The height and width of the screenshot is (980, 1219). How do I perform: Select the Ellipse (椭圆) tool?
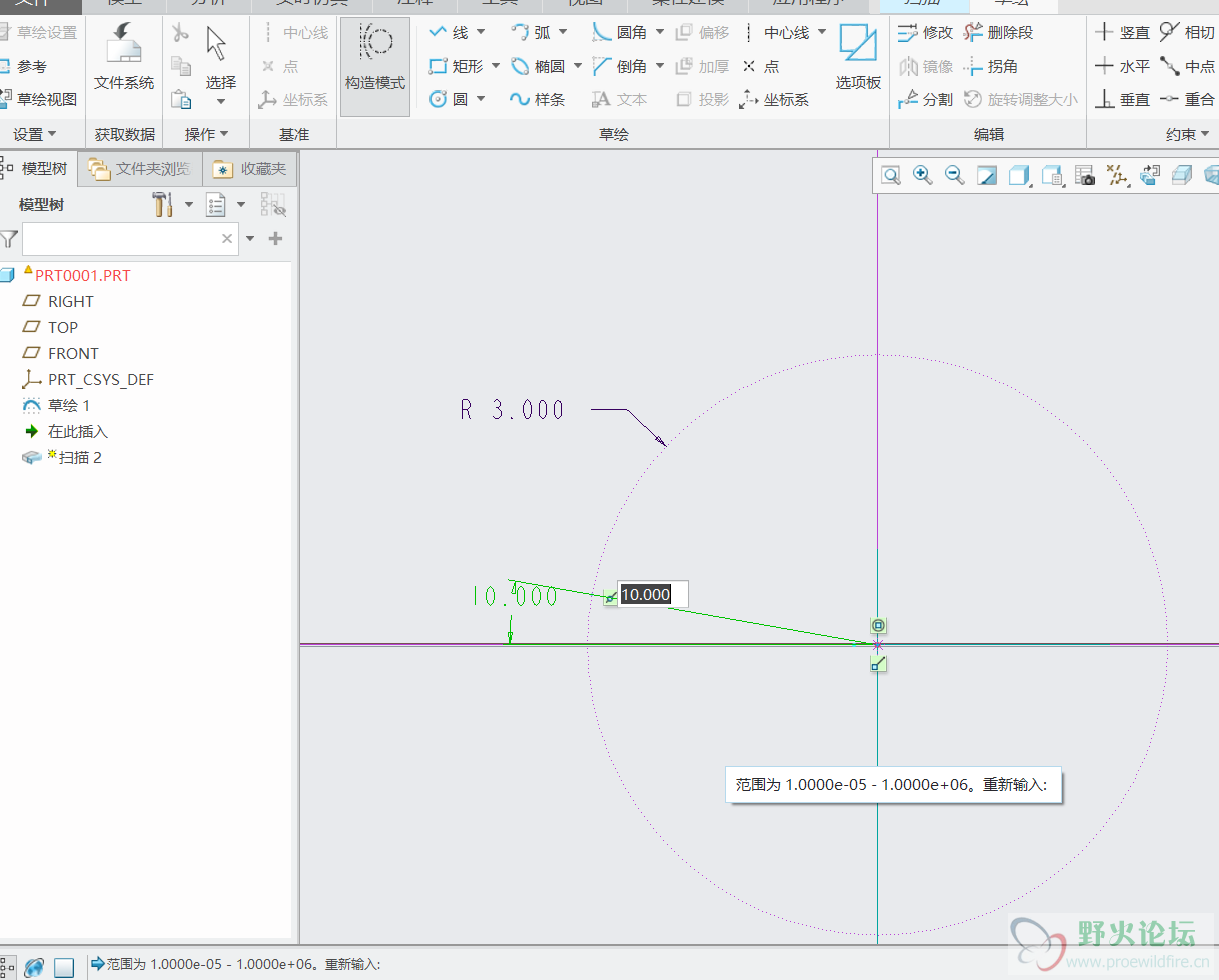point(537,66)
